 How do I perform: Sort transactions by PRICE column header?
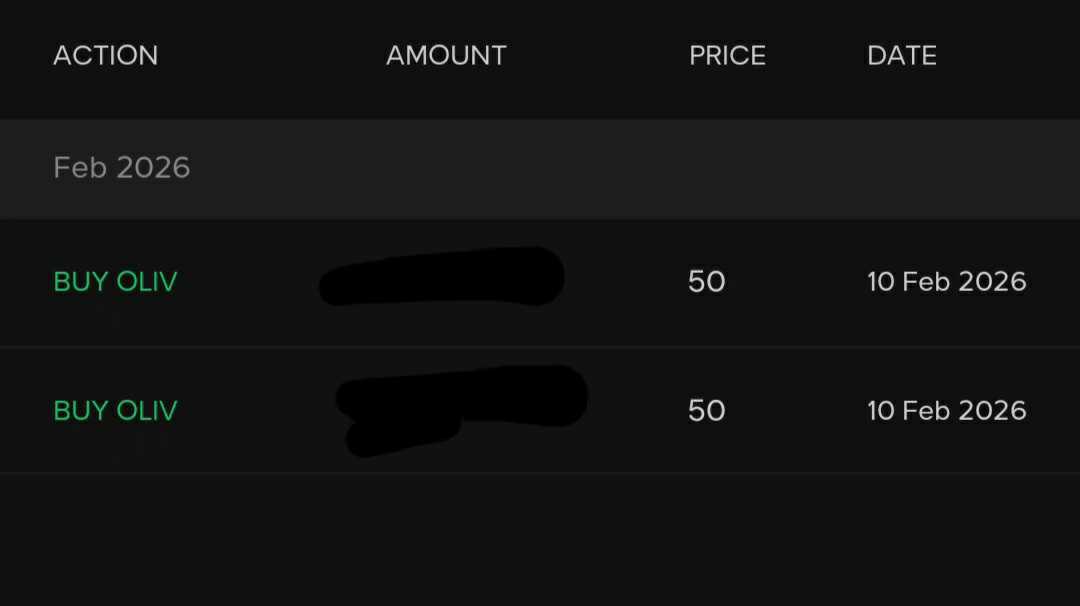727,55
